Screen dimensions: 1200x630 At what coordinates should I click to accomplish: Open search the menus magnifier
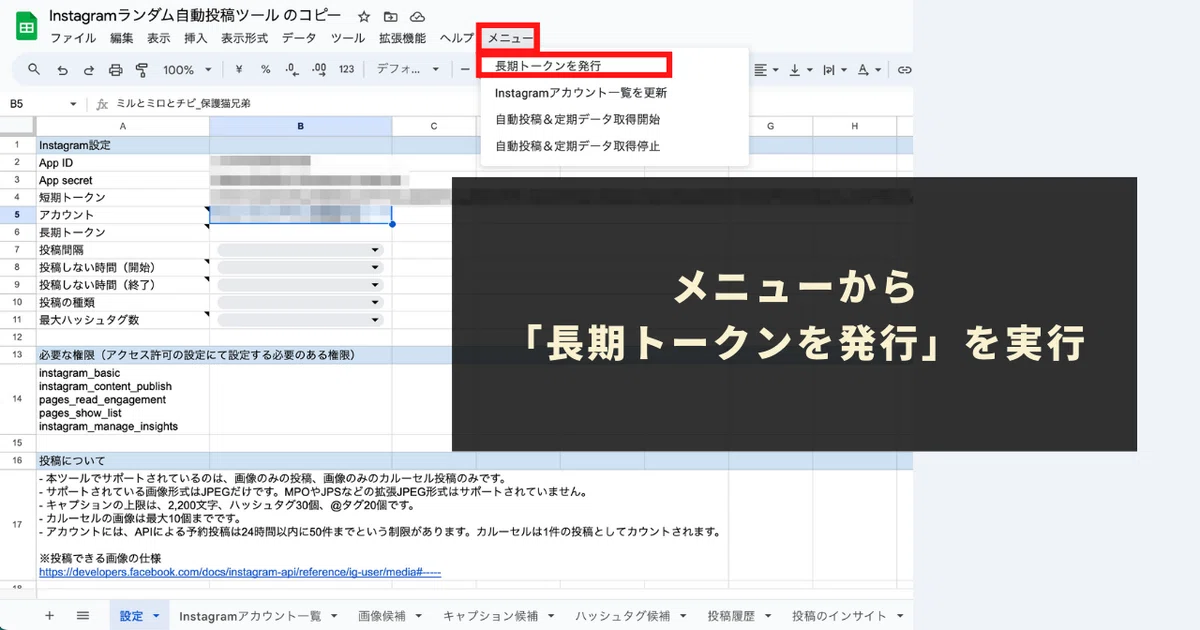(x=34, y=70)
